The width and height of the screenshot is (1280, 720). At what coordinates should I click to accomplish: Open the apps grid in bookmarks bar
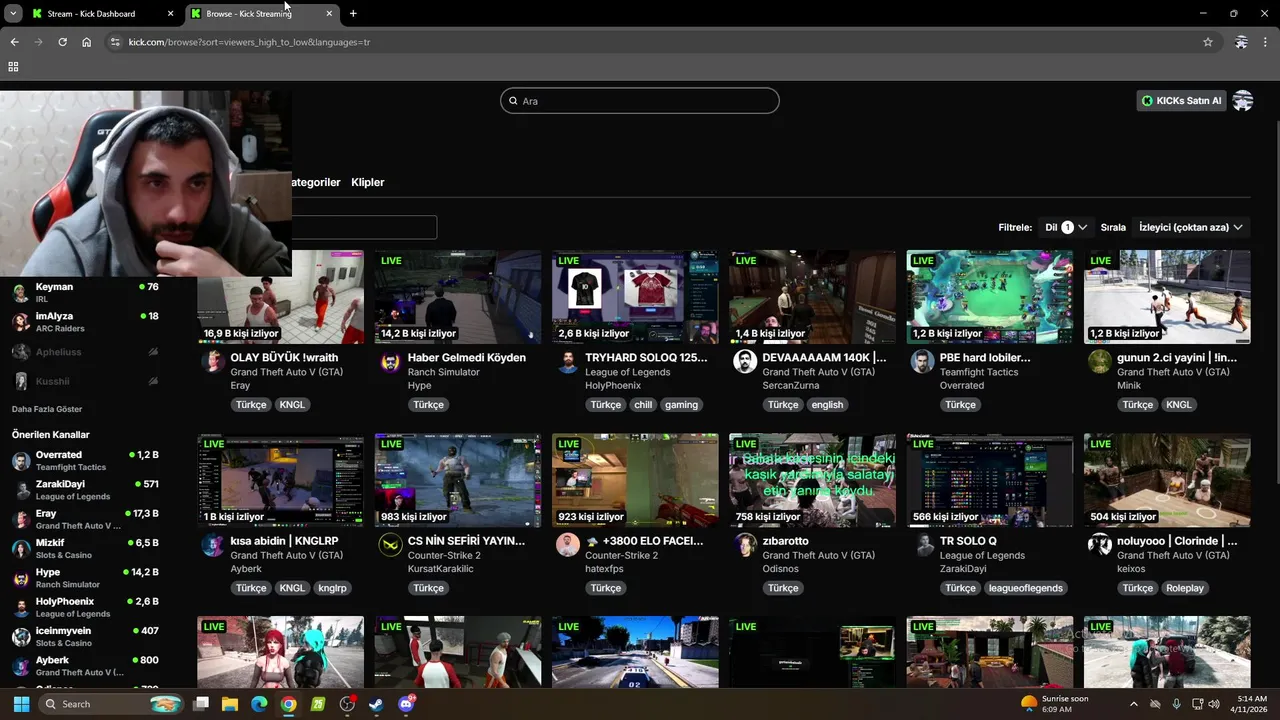[13, 67]
